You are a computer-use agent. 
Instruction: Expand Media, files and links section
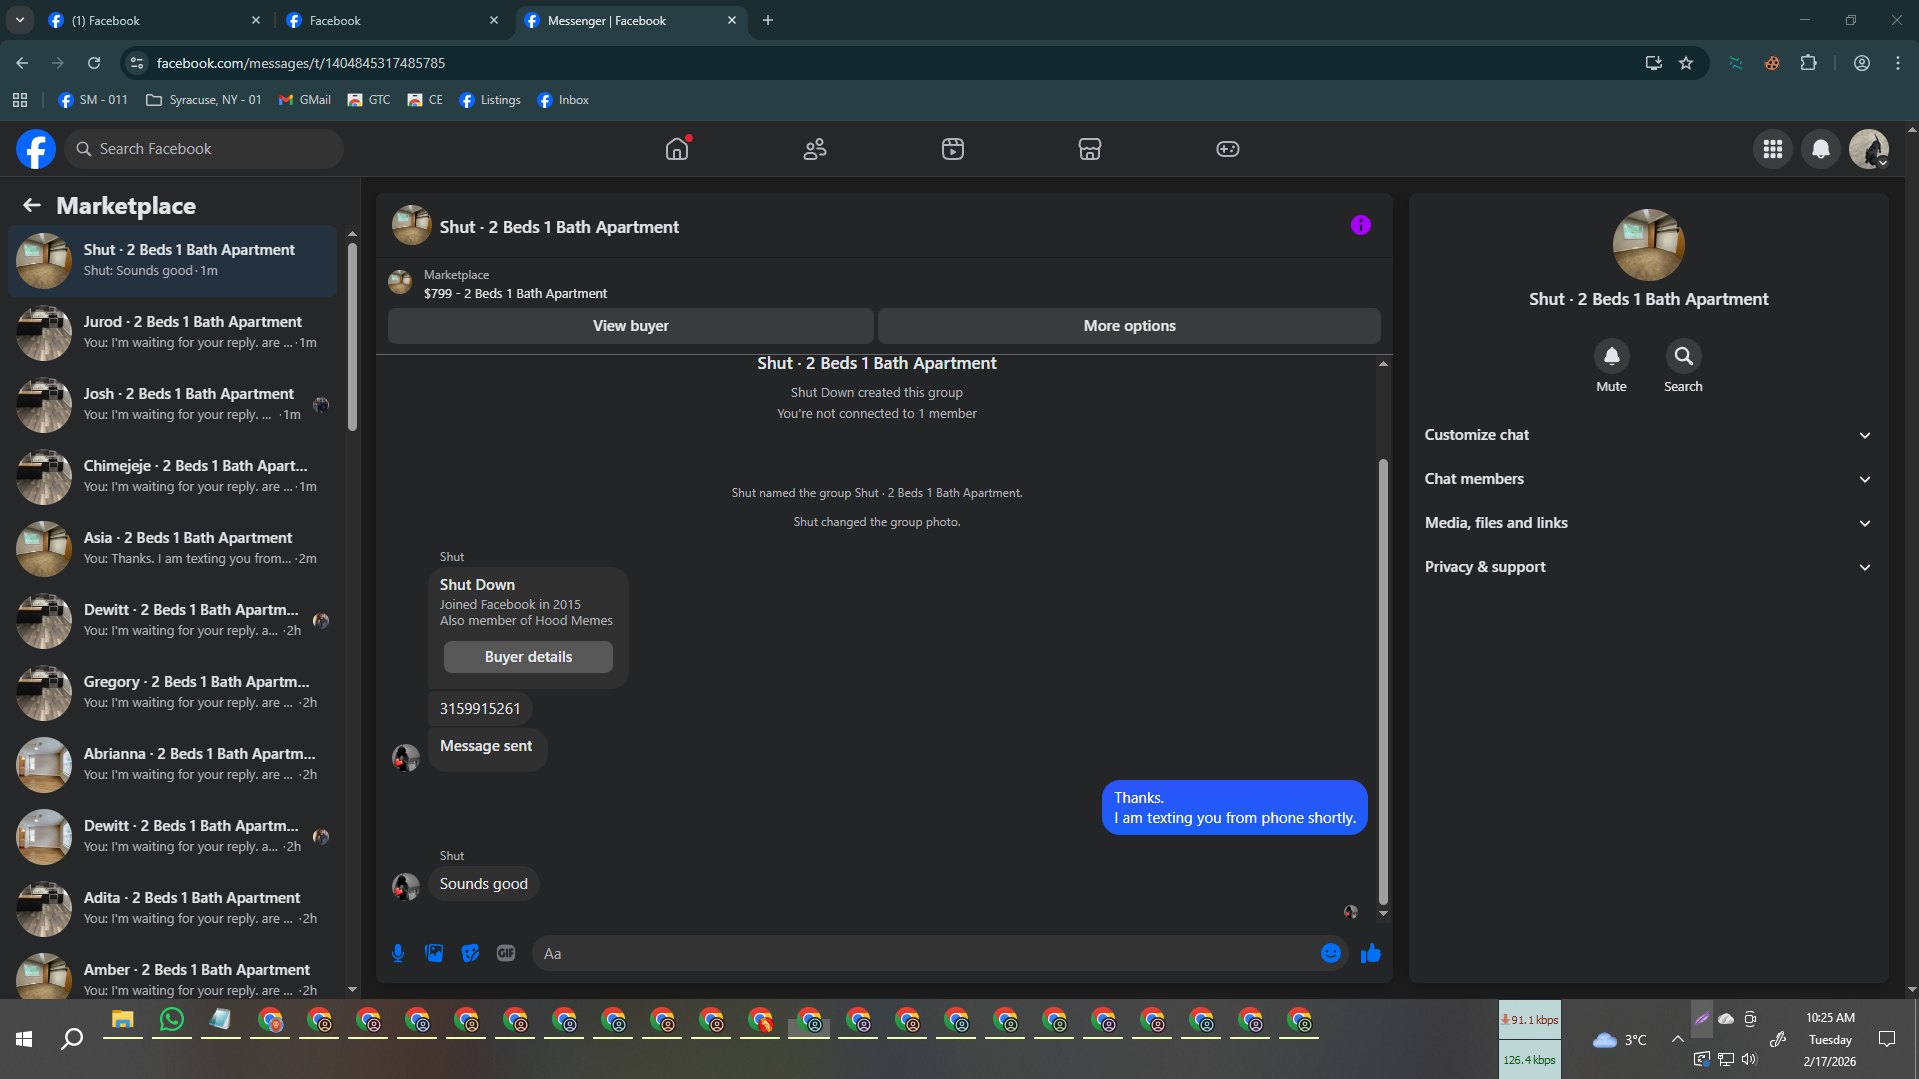click(x=1648, y=523)
